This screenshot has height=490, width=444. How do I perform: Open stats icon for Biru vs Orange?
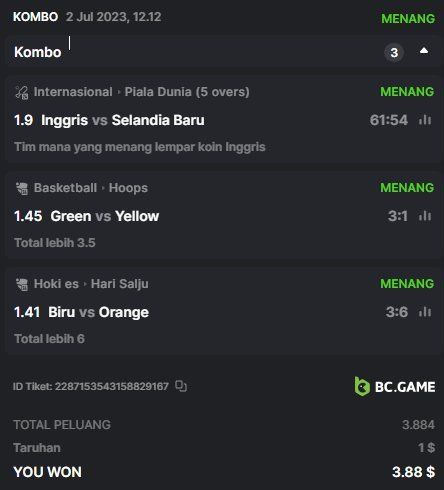point(425,312)
